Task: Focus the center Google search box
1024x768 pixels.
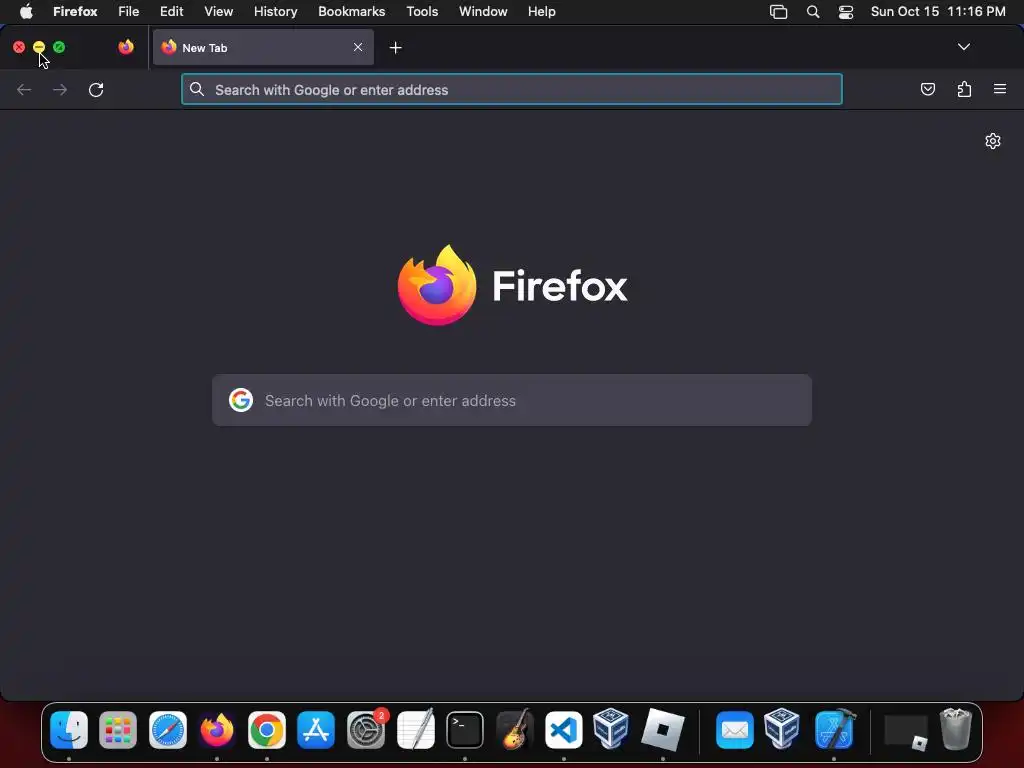Action: [x=512, y=400]
